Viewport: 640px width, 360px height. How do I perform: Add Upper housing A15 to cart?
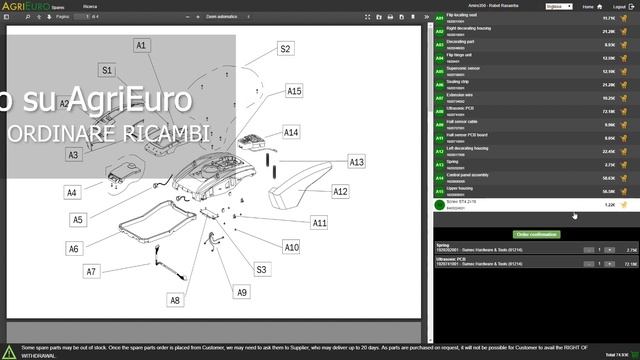(624, 191)
